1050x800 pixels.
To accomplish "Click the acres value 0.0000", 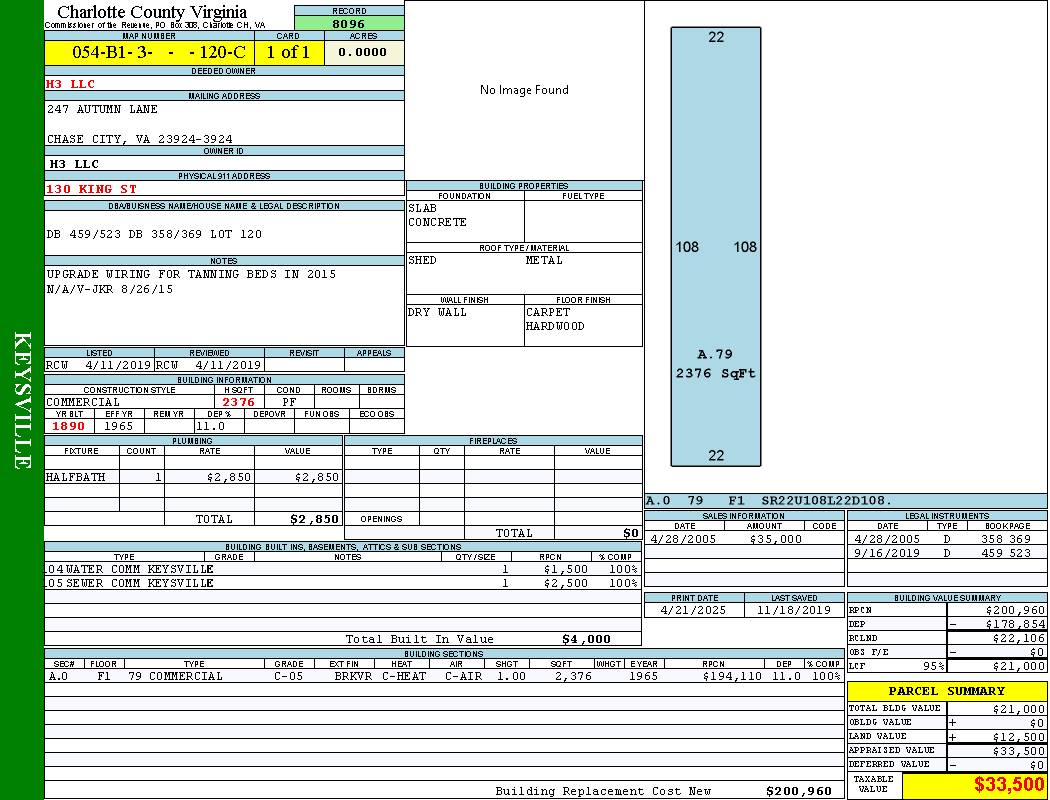I will tap(364, 52).
